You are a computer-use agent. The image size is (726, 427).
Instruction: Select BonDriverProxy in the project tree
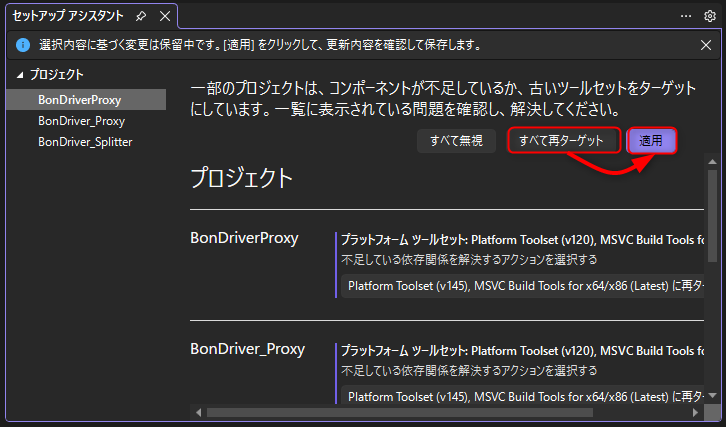80,98
